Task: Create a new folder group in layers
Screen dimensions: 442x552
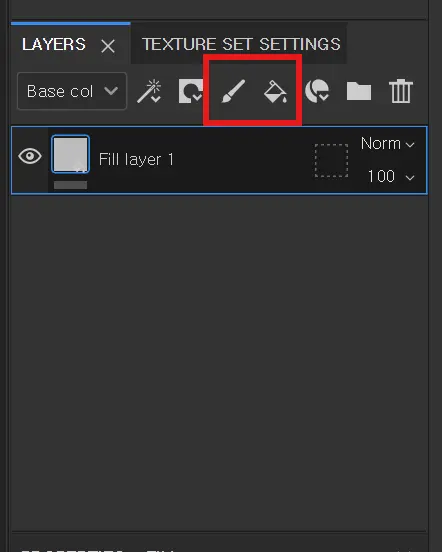Action: point(359,92)
